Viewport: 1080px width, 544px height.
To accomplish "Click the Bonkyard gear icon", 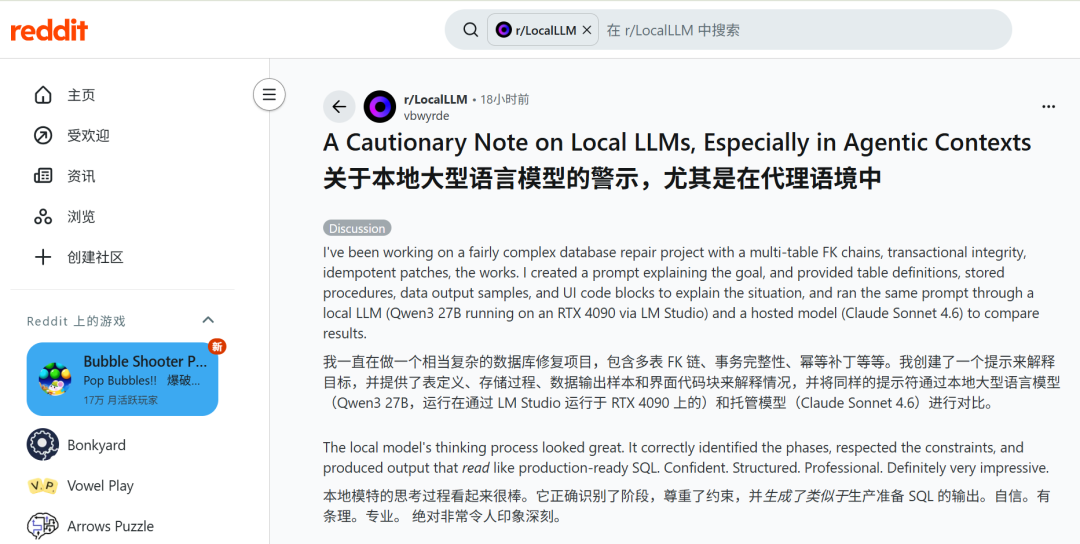I will [x=43, y=445].
